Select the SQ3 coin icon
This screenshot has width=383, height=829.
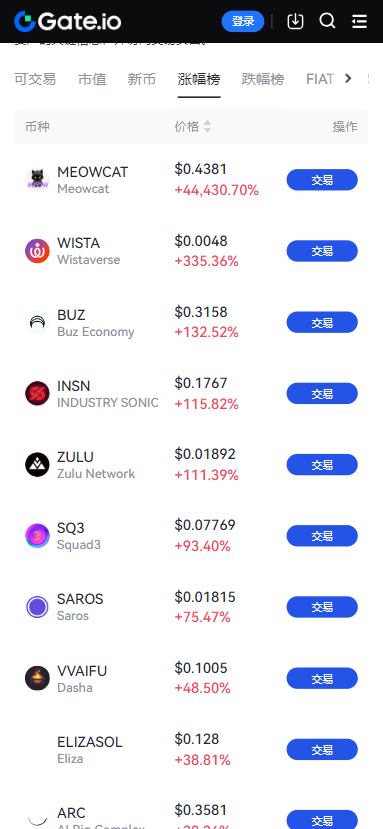[37, 536]
